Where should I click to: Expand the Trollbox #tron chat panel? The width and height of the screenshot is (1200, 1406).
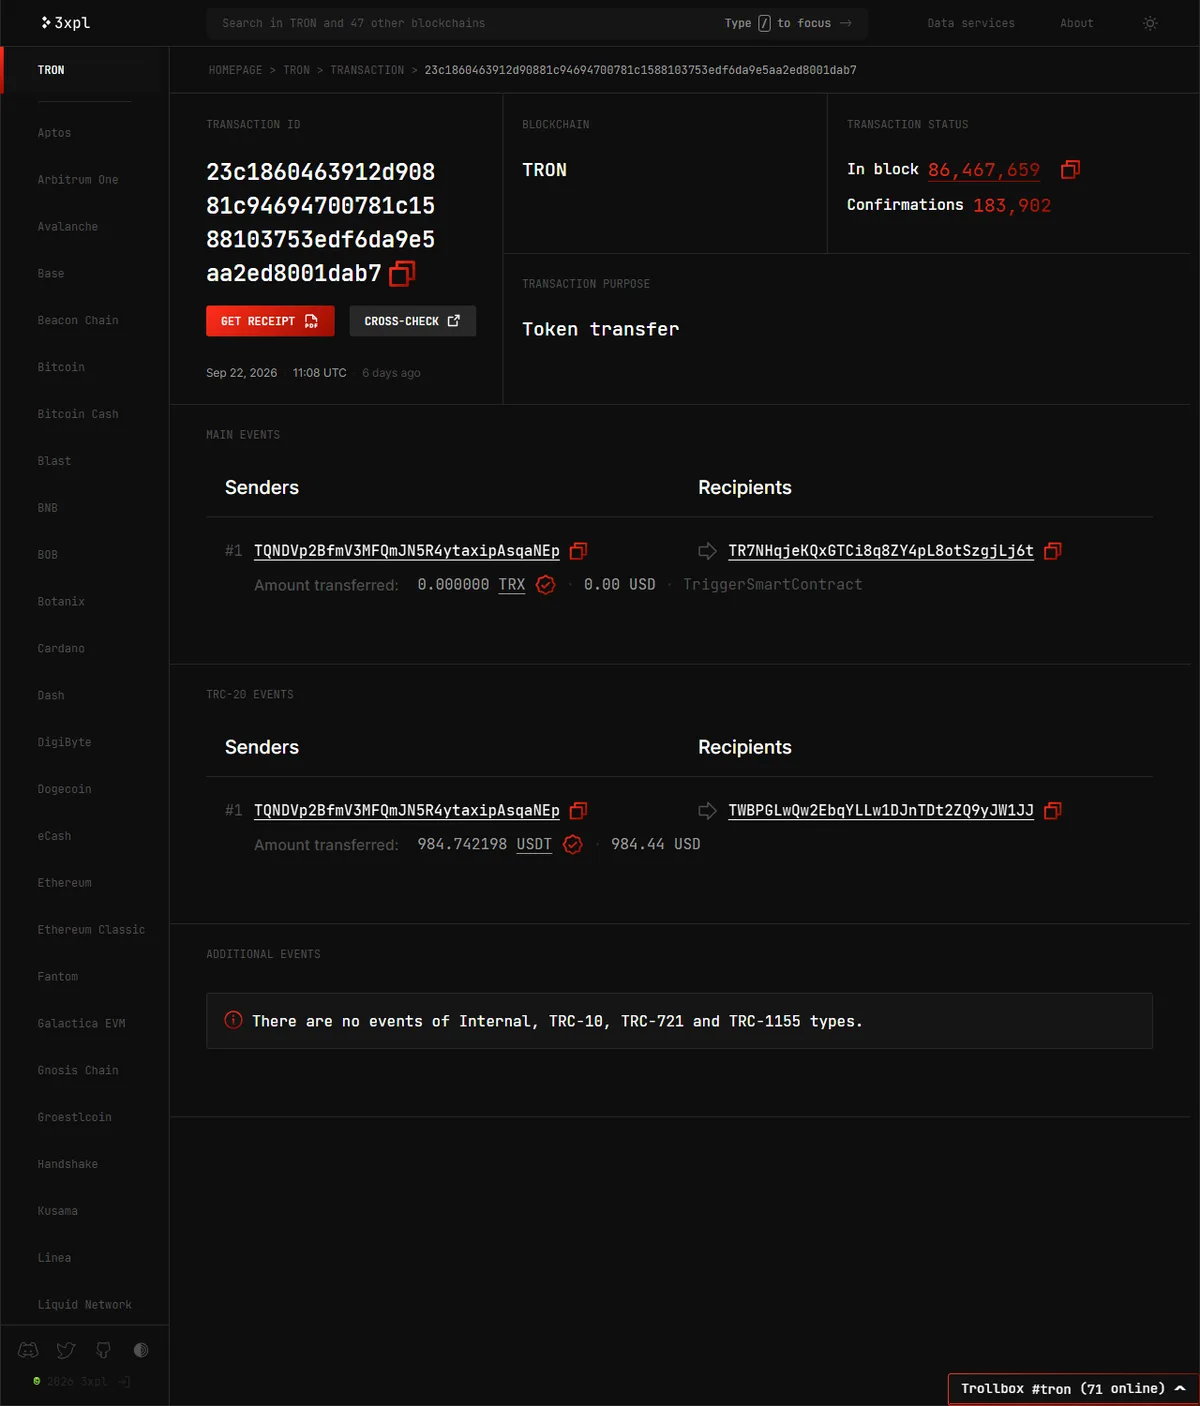point(1073,1389)
